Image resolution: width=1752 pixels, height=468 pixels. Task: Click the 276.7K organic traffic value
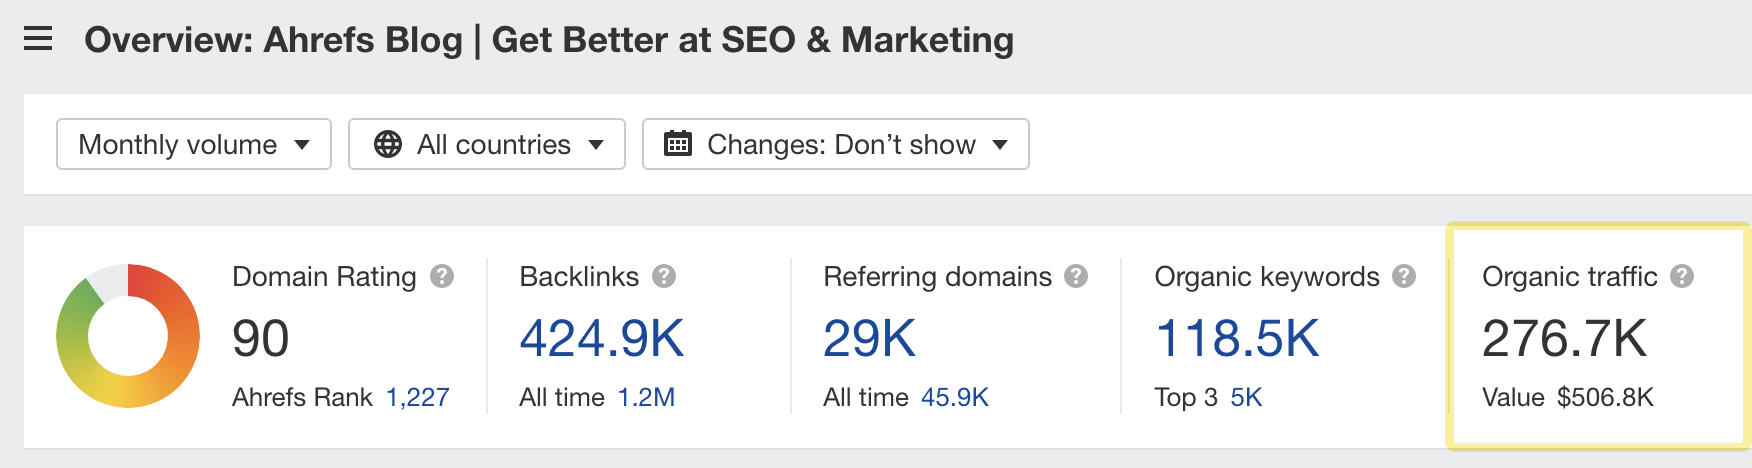tap(1564, 338)
